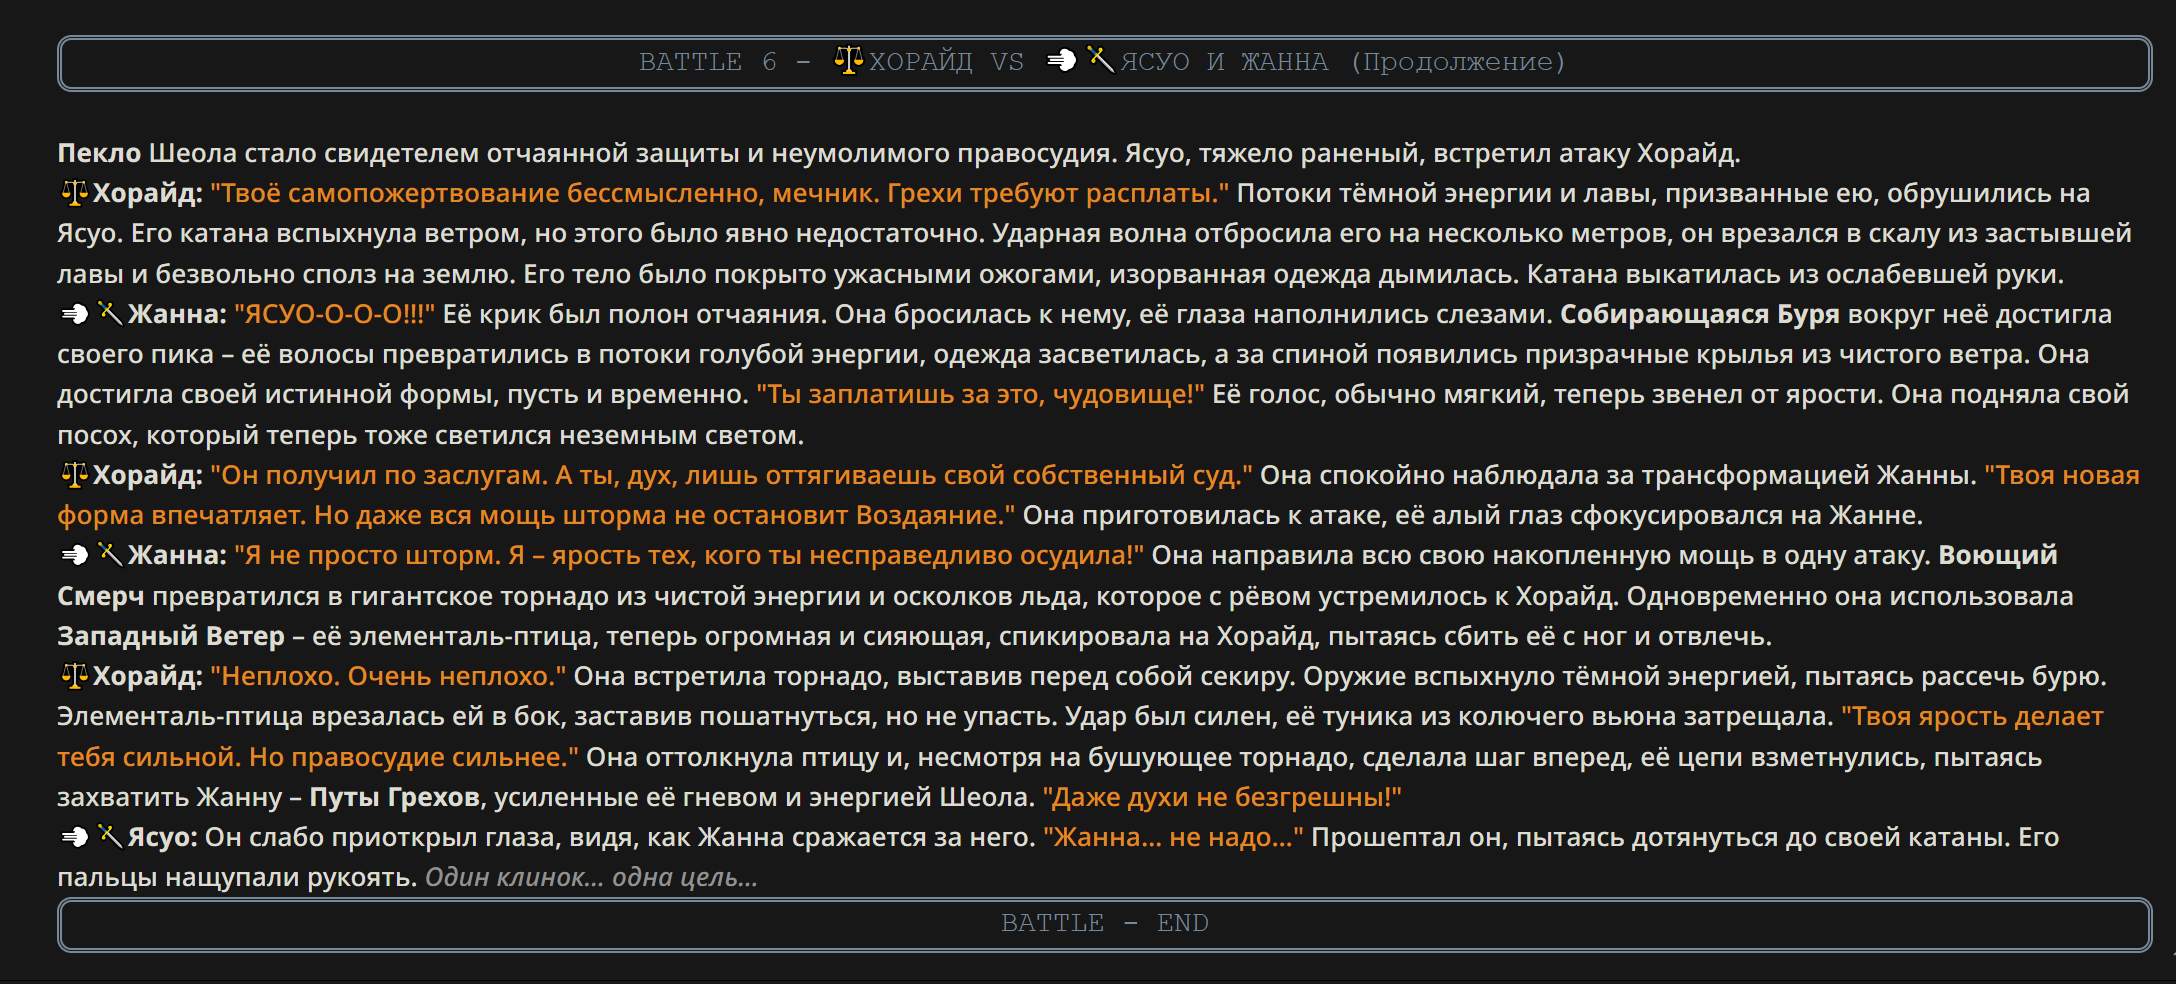Click the bold name "Ясуо:"
The height and width of the screenshot is (984, 2176).
tap(163, 837)
